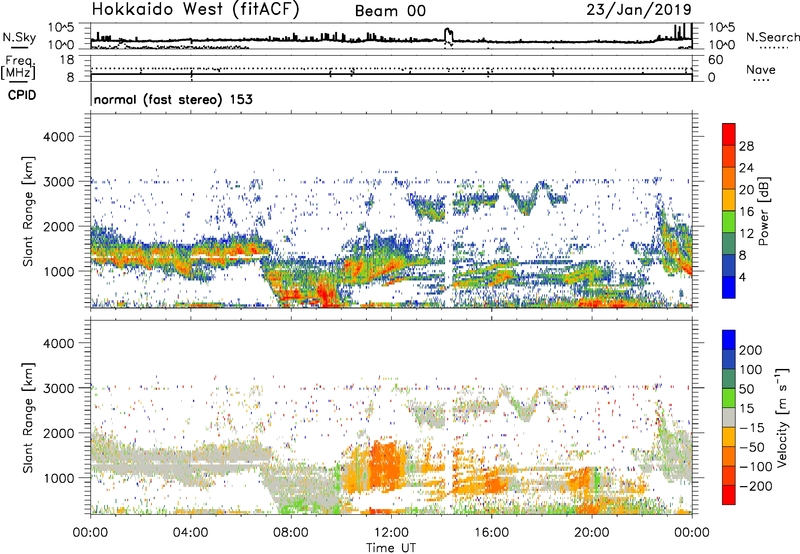Click the '04:00' time tick label
The height and width of the screenshot is (554, 800).
tap(190, 533)
